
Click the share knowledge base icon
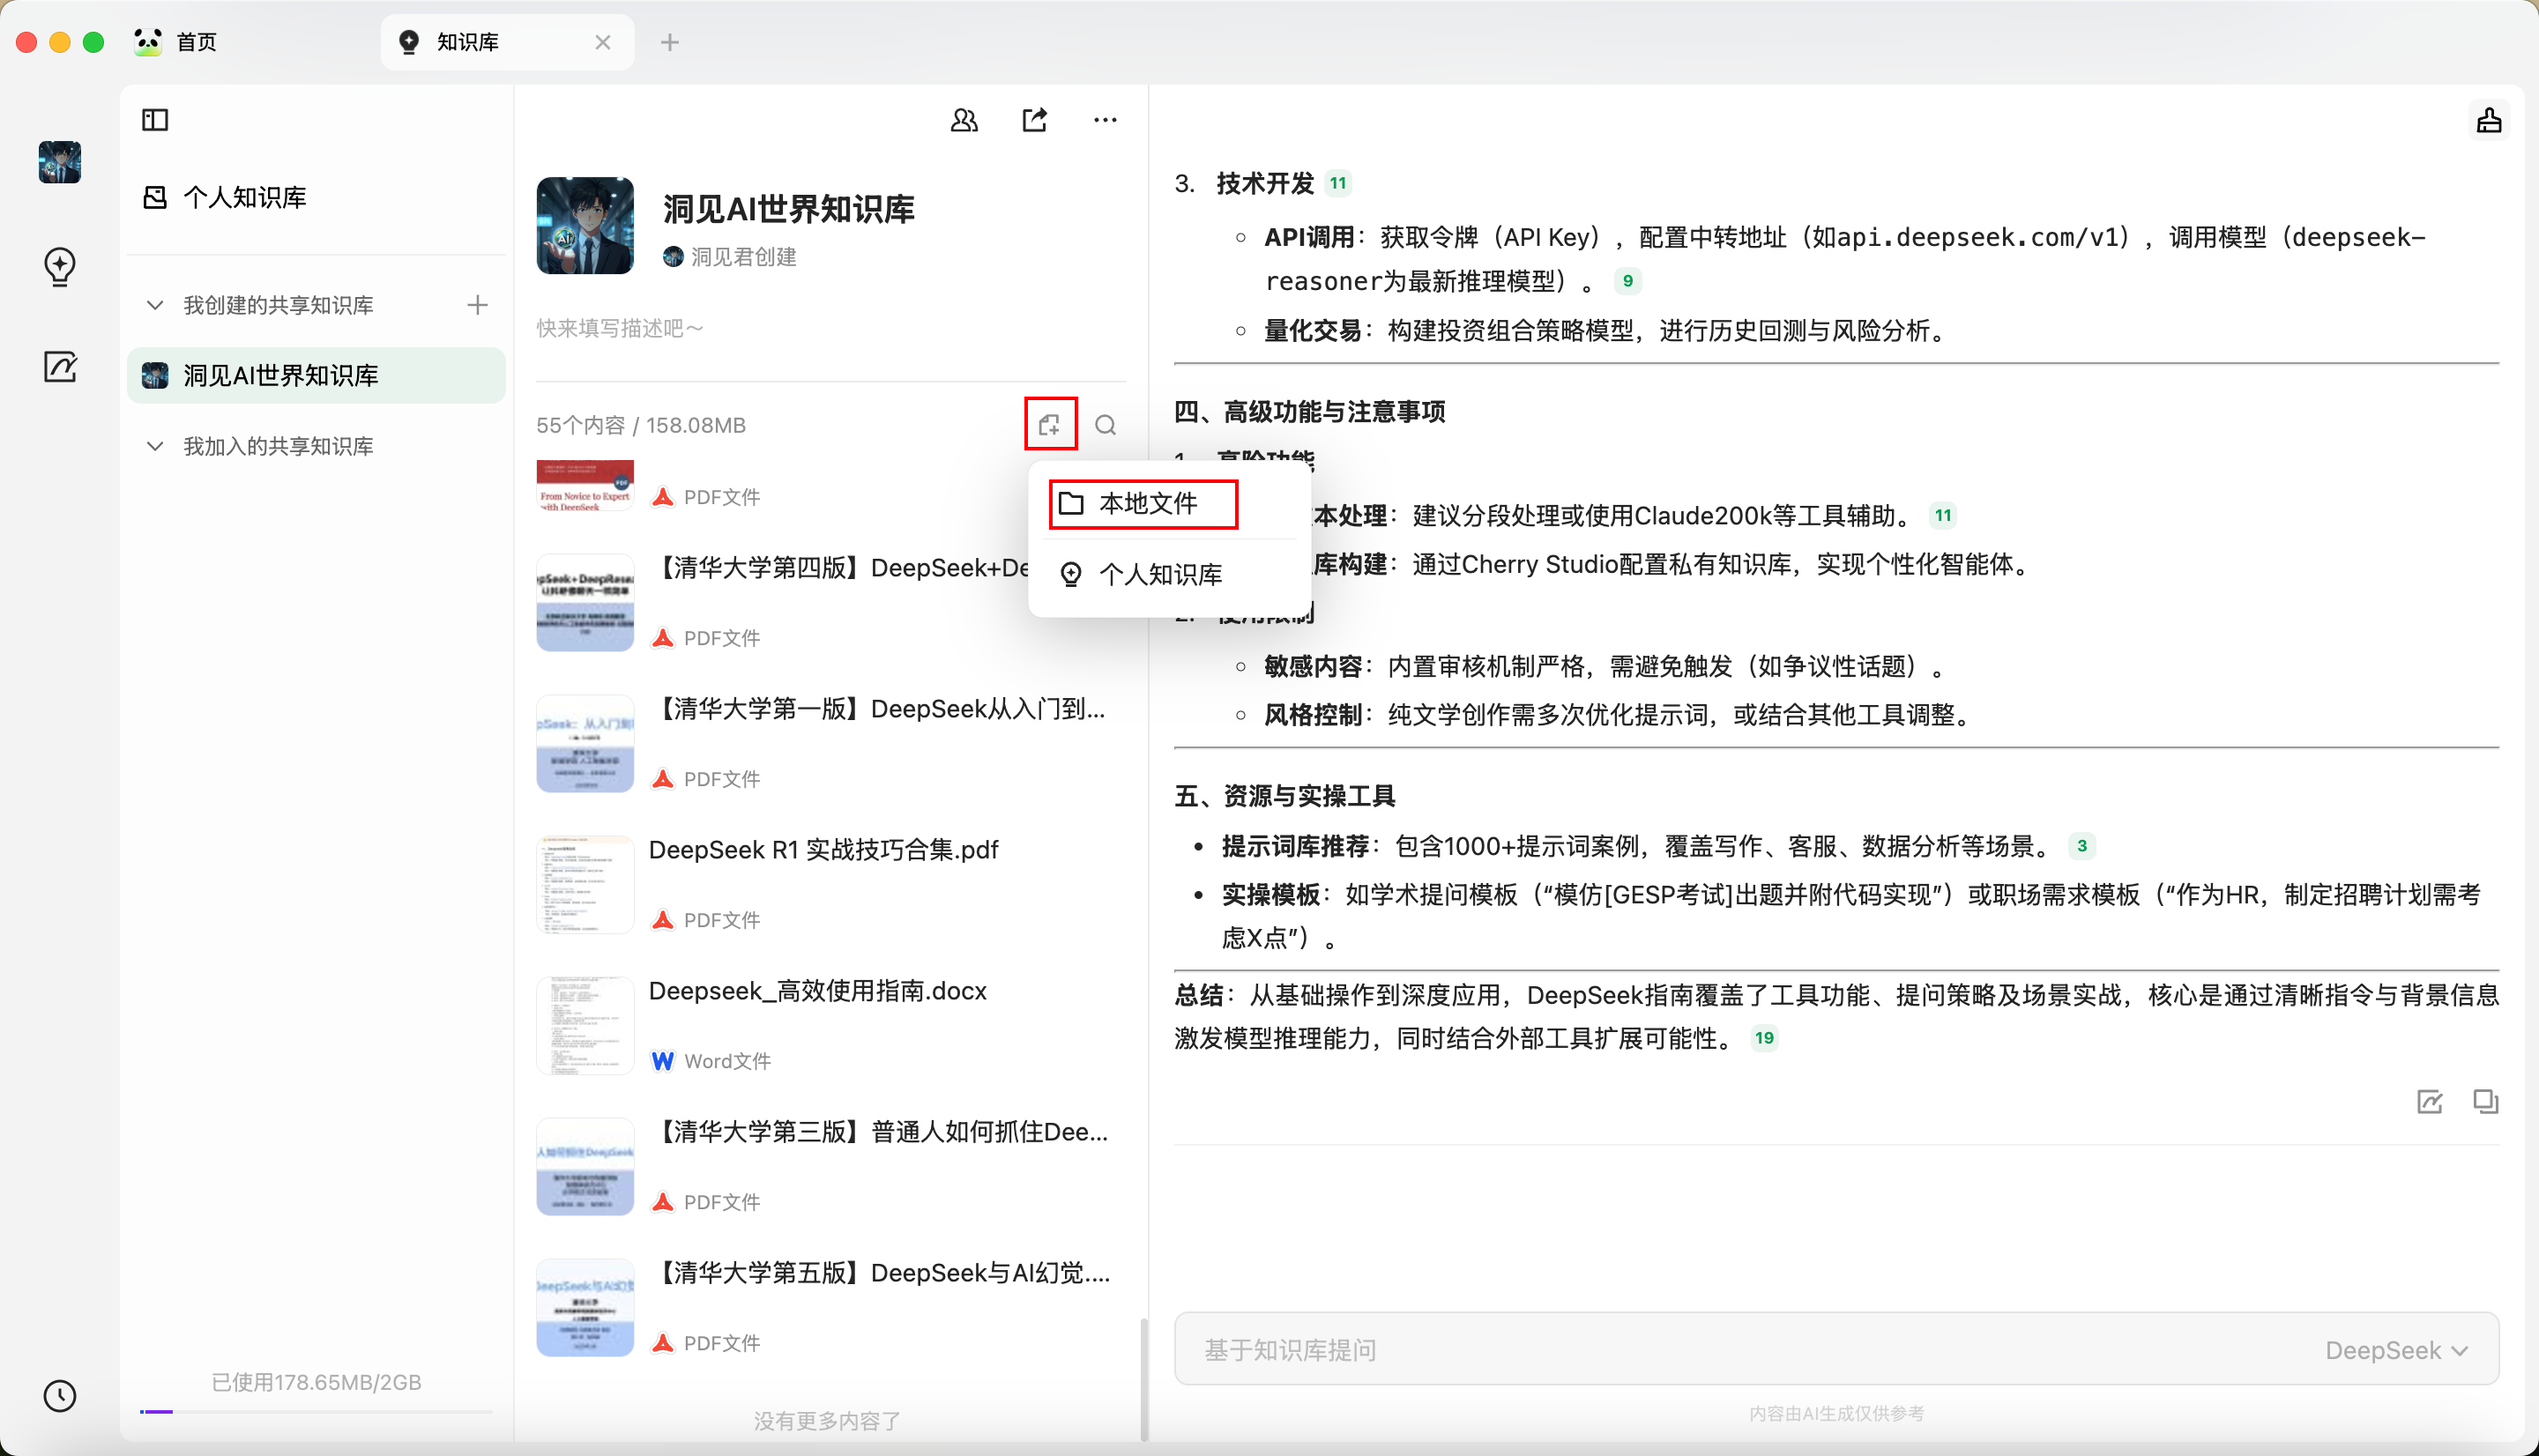[1034, 120]
